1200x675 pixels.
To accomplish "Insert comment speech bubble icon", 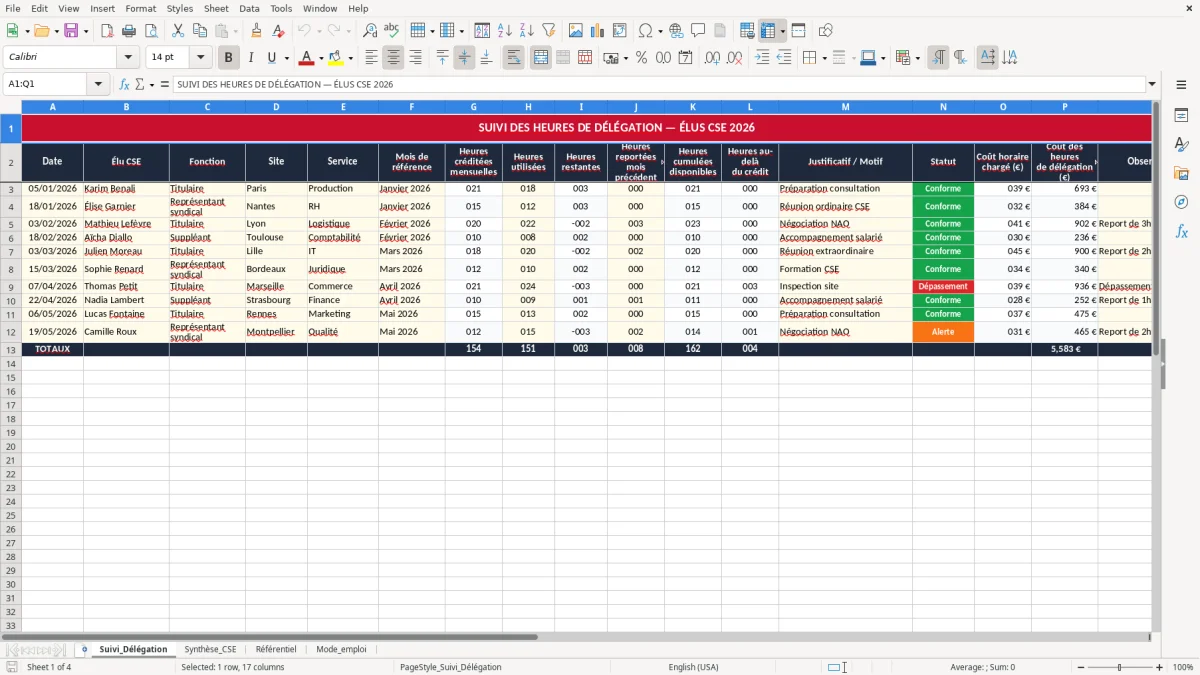I will pyautogui.click(x=698, y=31).
